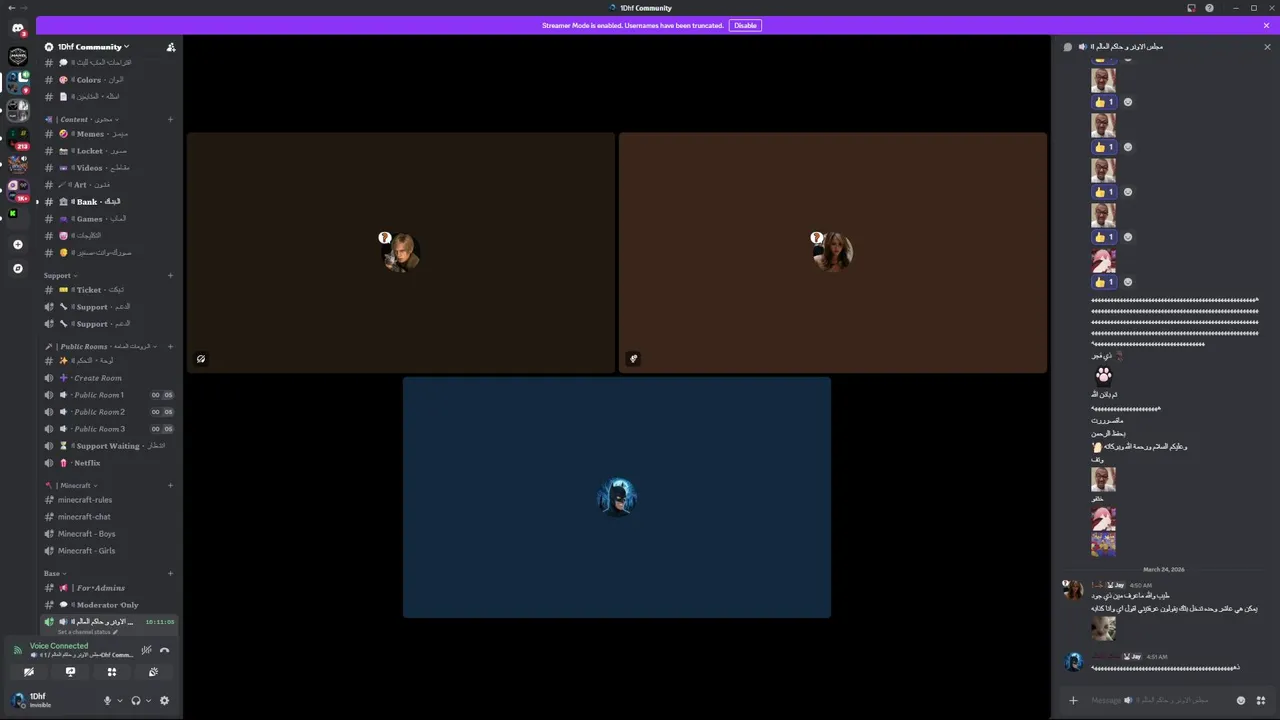The height and width of the screenshot is (720, 1280).
Task: Open Discover servers compass icon
Action: [17, 268]
